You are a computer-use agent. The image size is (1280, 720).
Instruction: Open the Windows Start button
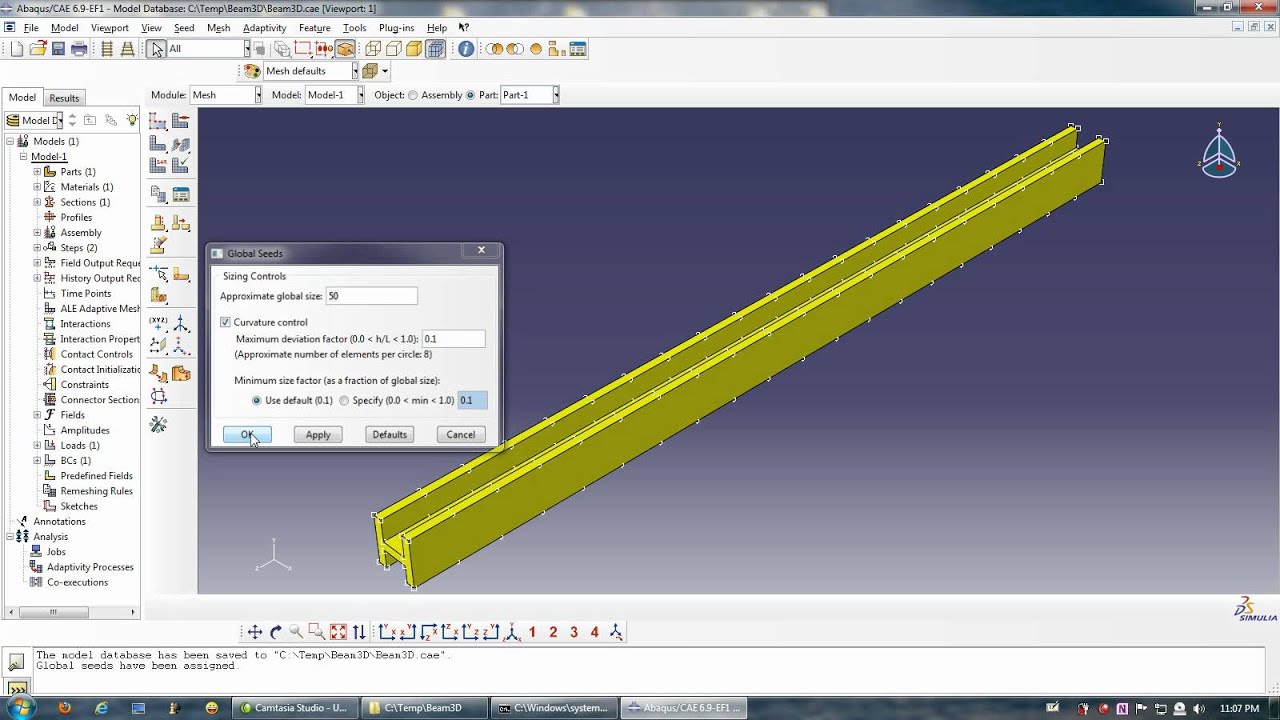[x=21, y=708]
